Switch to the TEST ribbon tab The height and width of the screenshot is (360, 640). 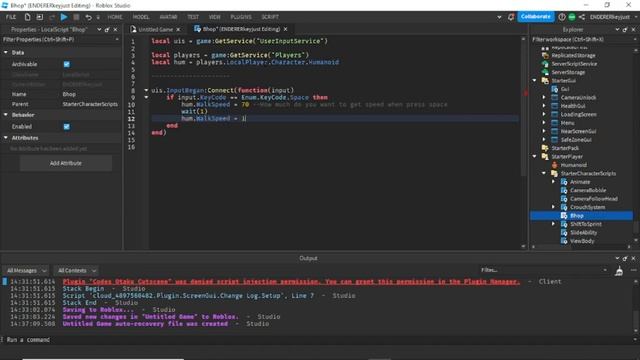click(x=193, y=17)
